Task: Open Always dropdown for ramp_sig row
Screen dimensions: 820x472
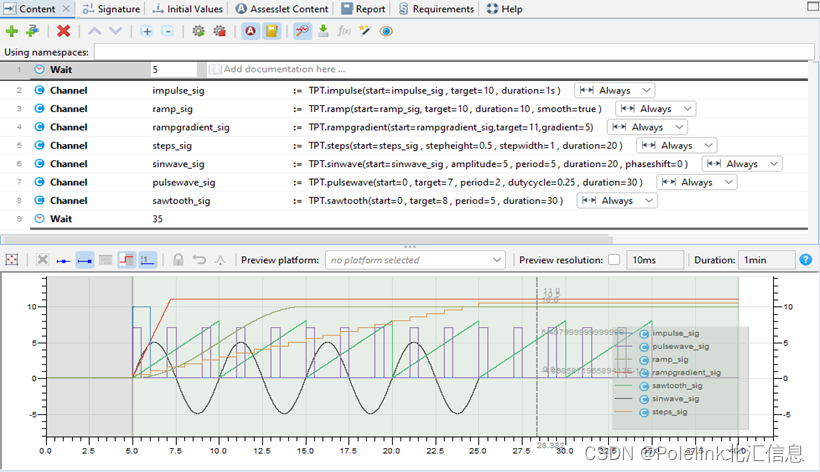Action: point(656,109)
